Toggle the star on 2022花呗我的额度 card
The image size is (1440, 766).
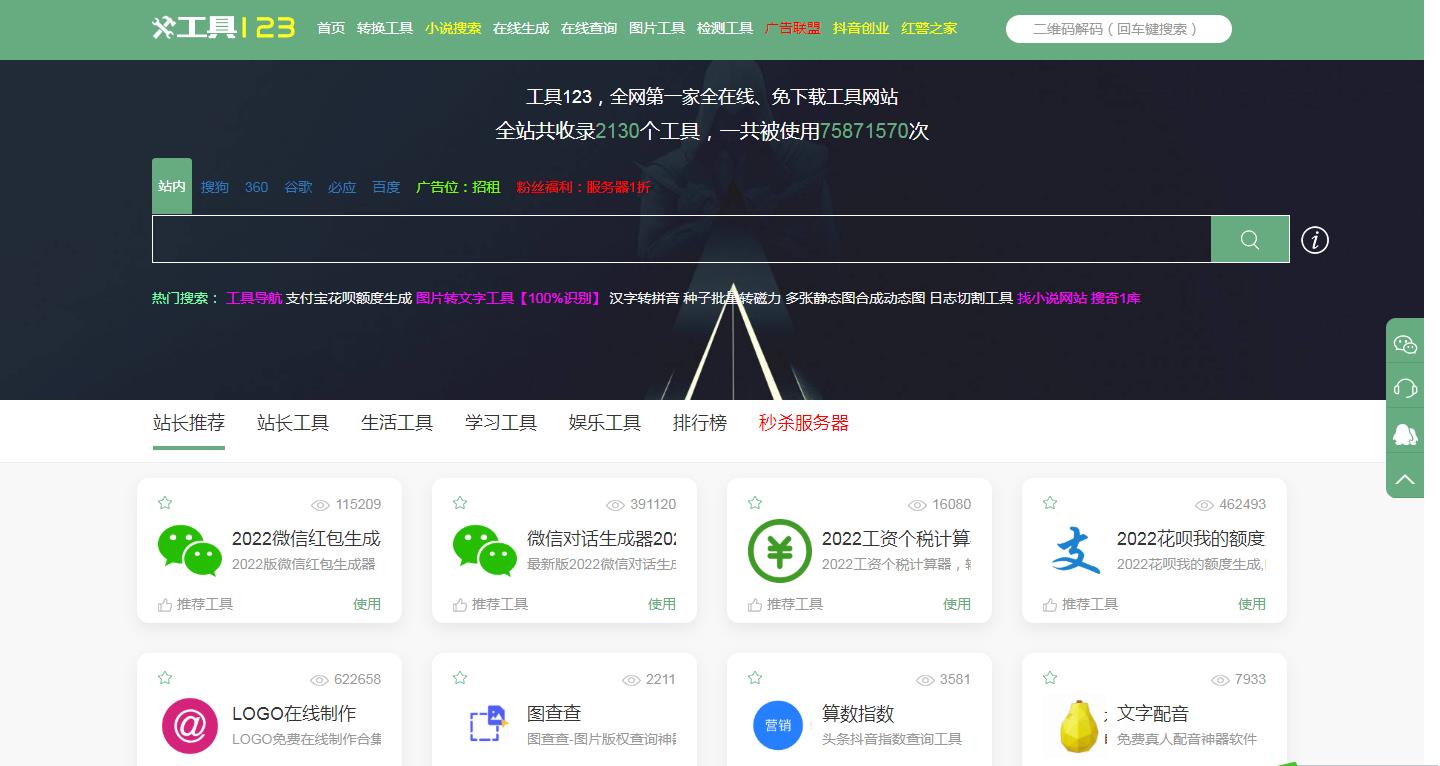[1049, 504]
